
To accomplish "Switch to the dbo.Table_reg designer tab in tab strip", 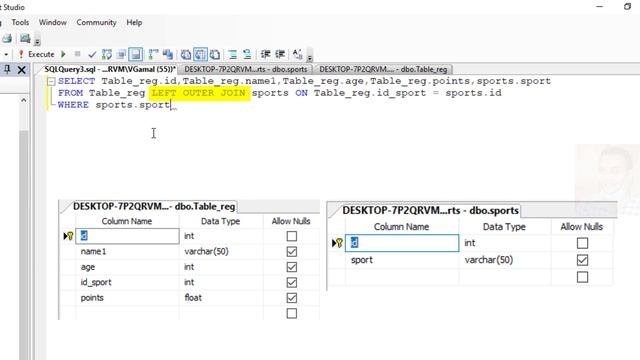I will pyautogui.click(x=383, y=69).
